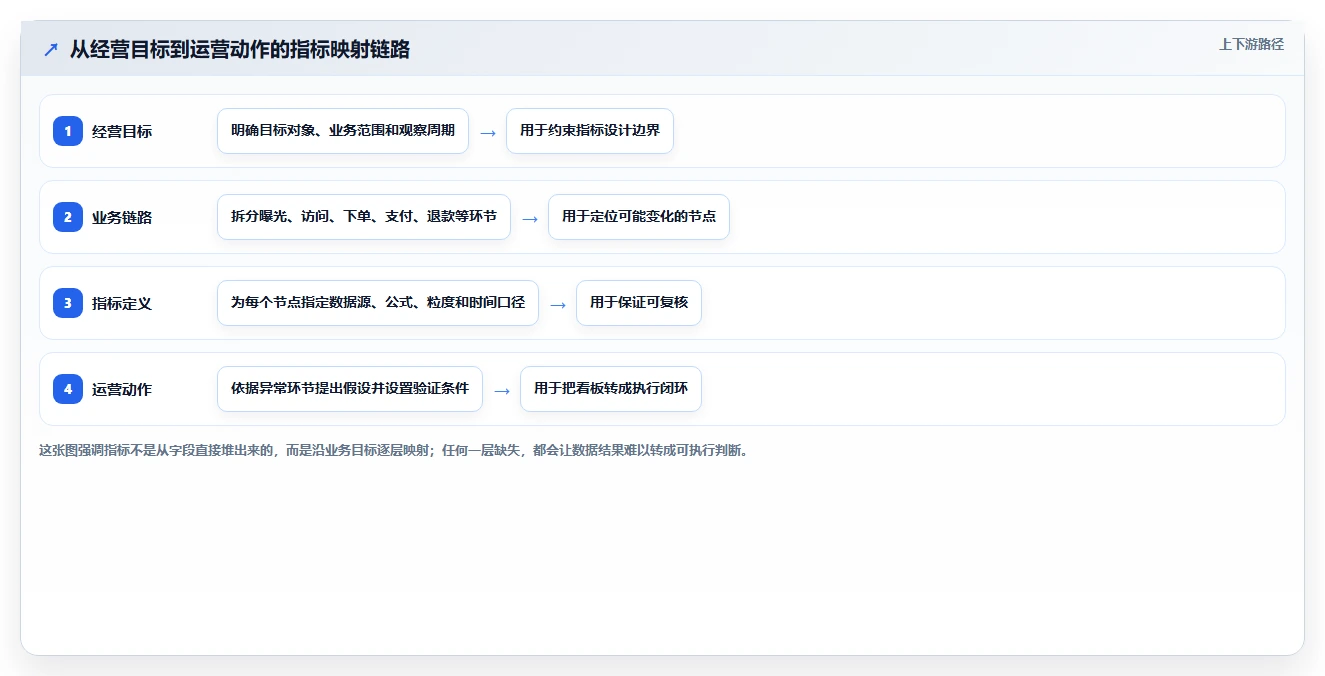Select step badge 1 for 经营目标

point(68,130)
